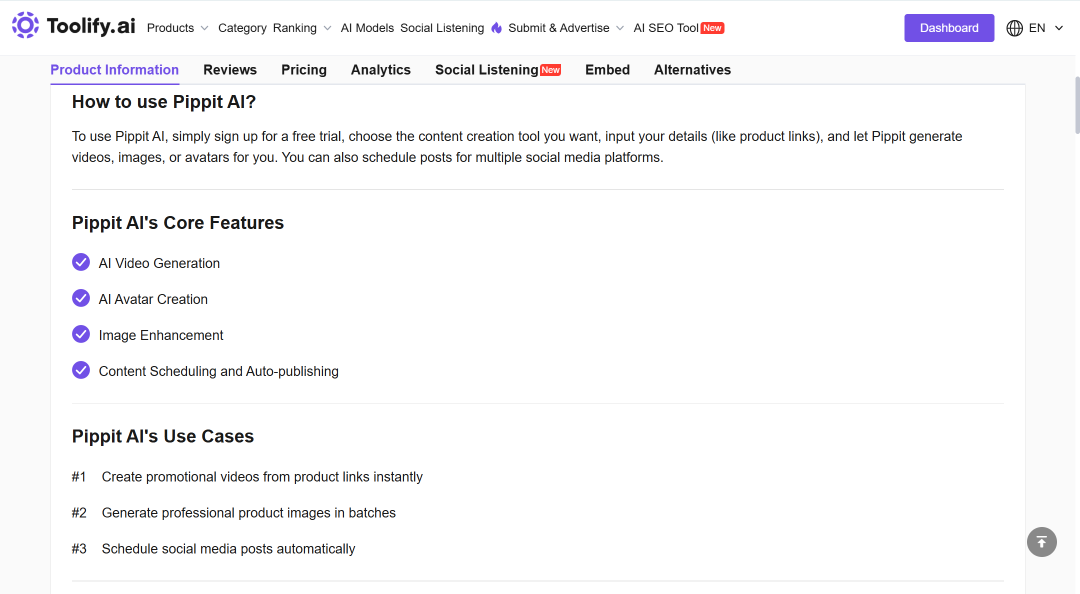Click the 'How to use Pippit AI?' heading
This screenshot has height=594, width=1080.
164,102
